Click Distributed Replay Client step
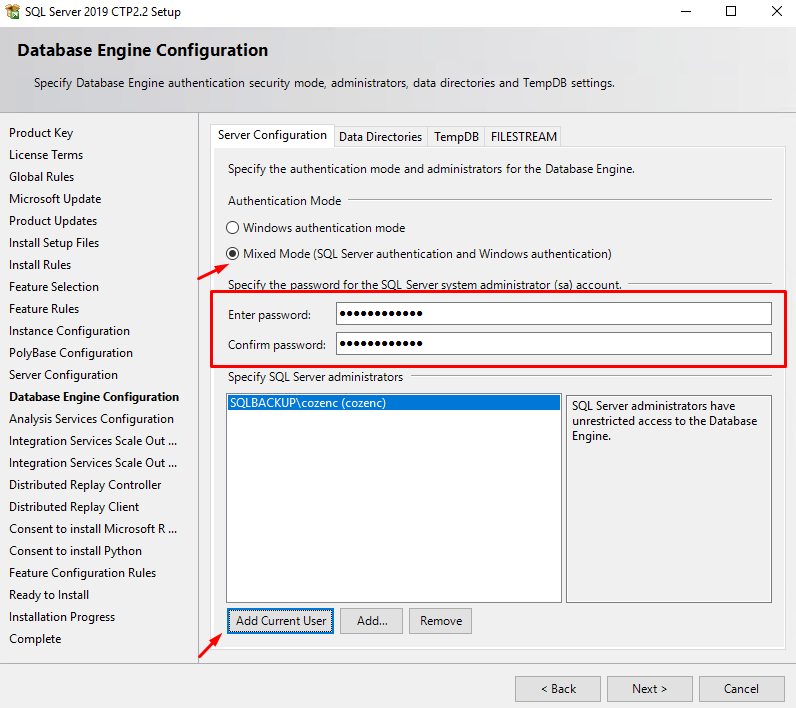Image resolution: width=796 pixels, height=708 pixels. click(74, 507)
